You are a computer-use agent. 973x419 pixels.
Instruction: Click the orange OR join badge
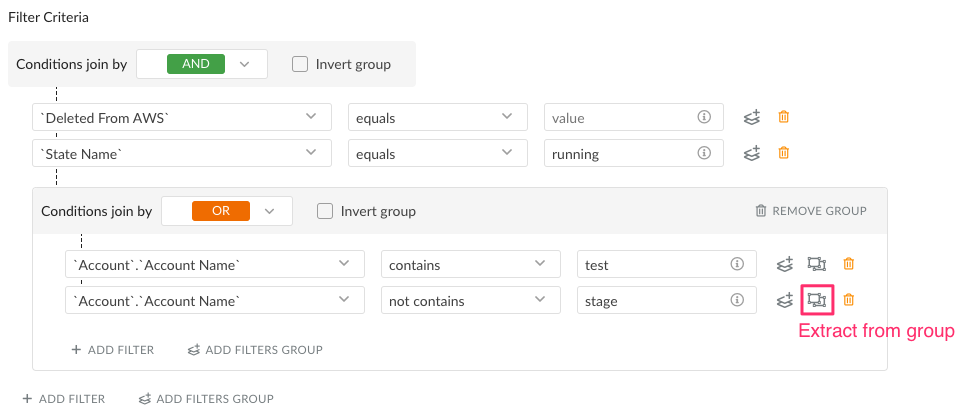point(221,211)
